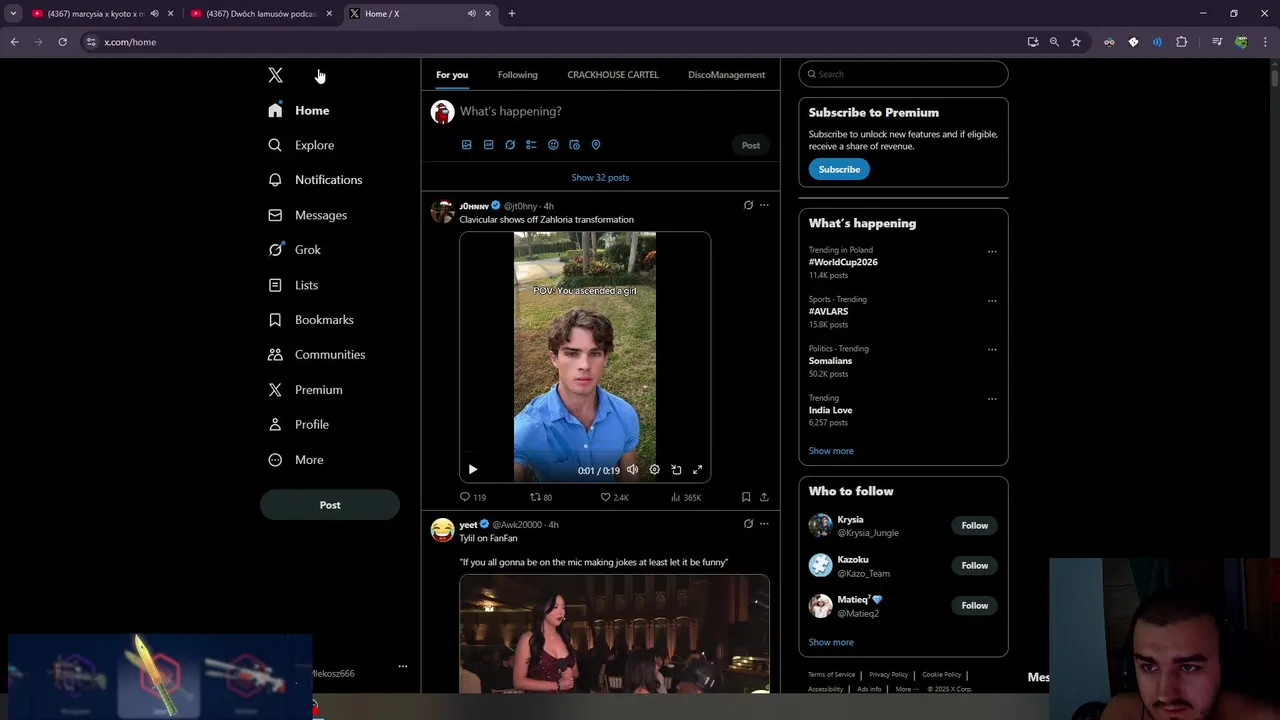Viewport: 1280px width, 720px height.
Task: Open more options on J0hnny's post
Action: pos(764,205)
